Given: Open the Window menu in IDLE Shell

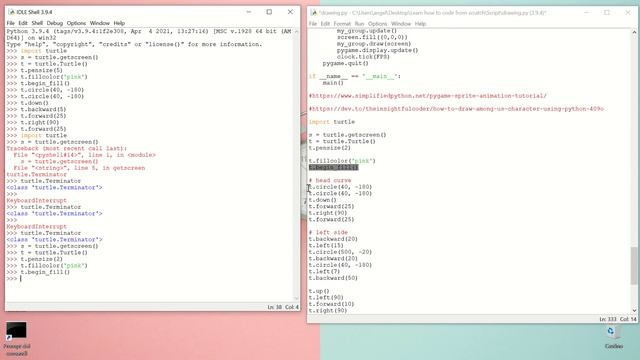Looking at the screenshot, I should tap(100, 23).
